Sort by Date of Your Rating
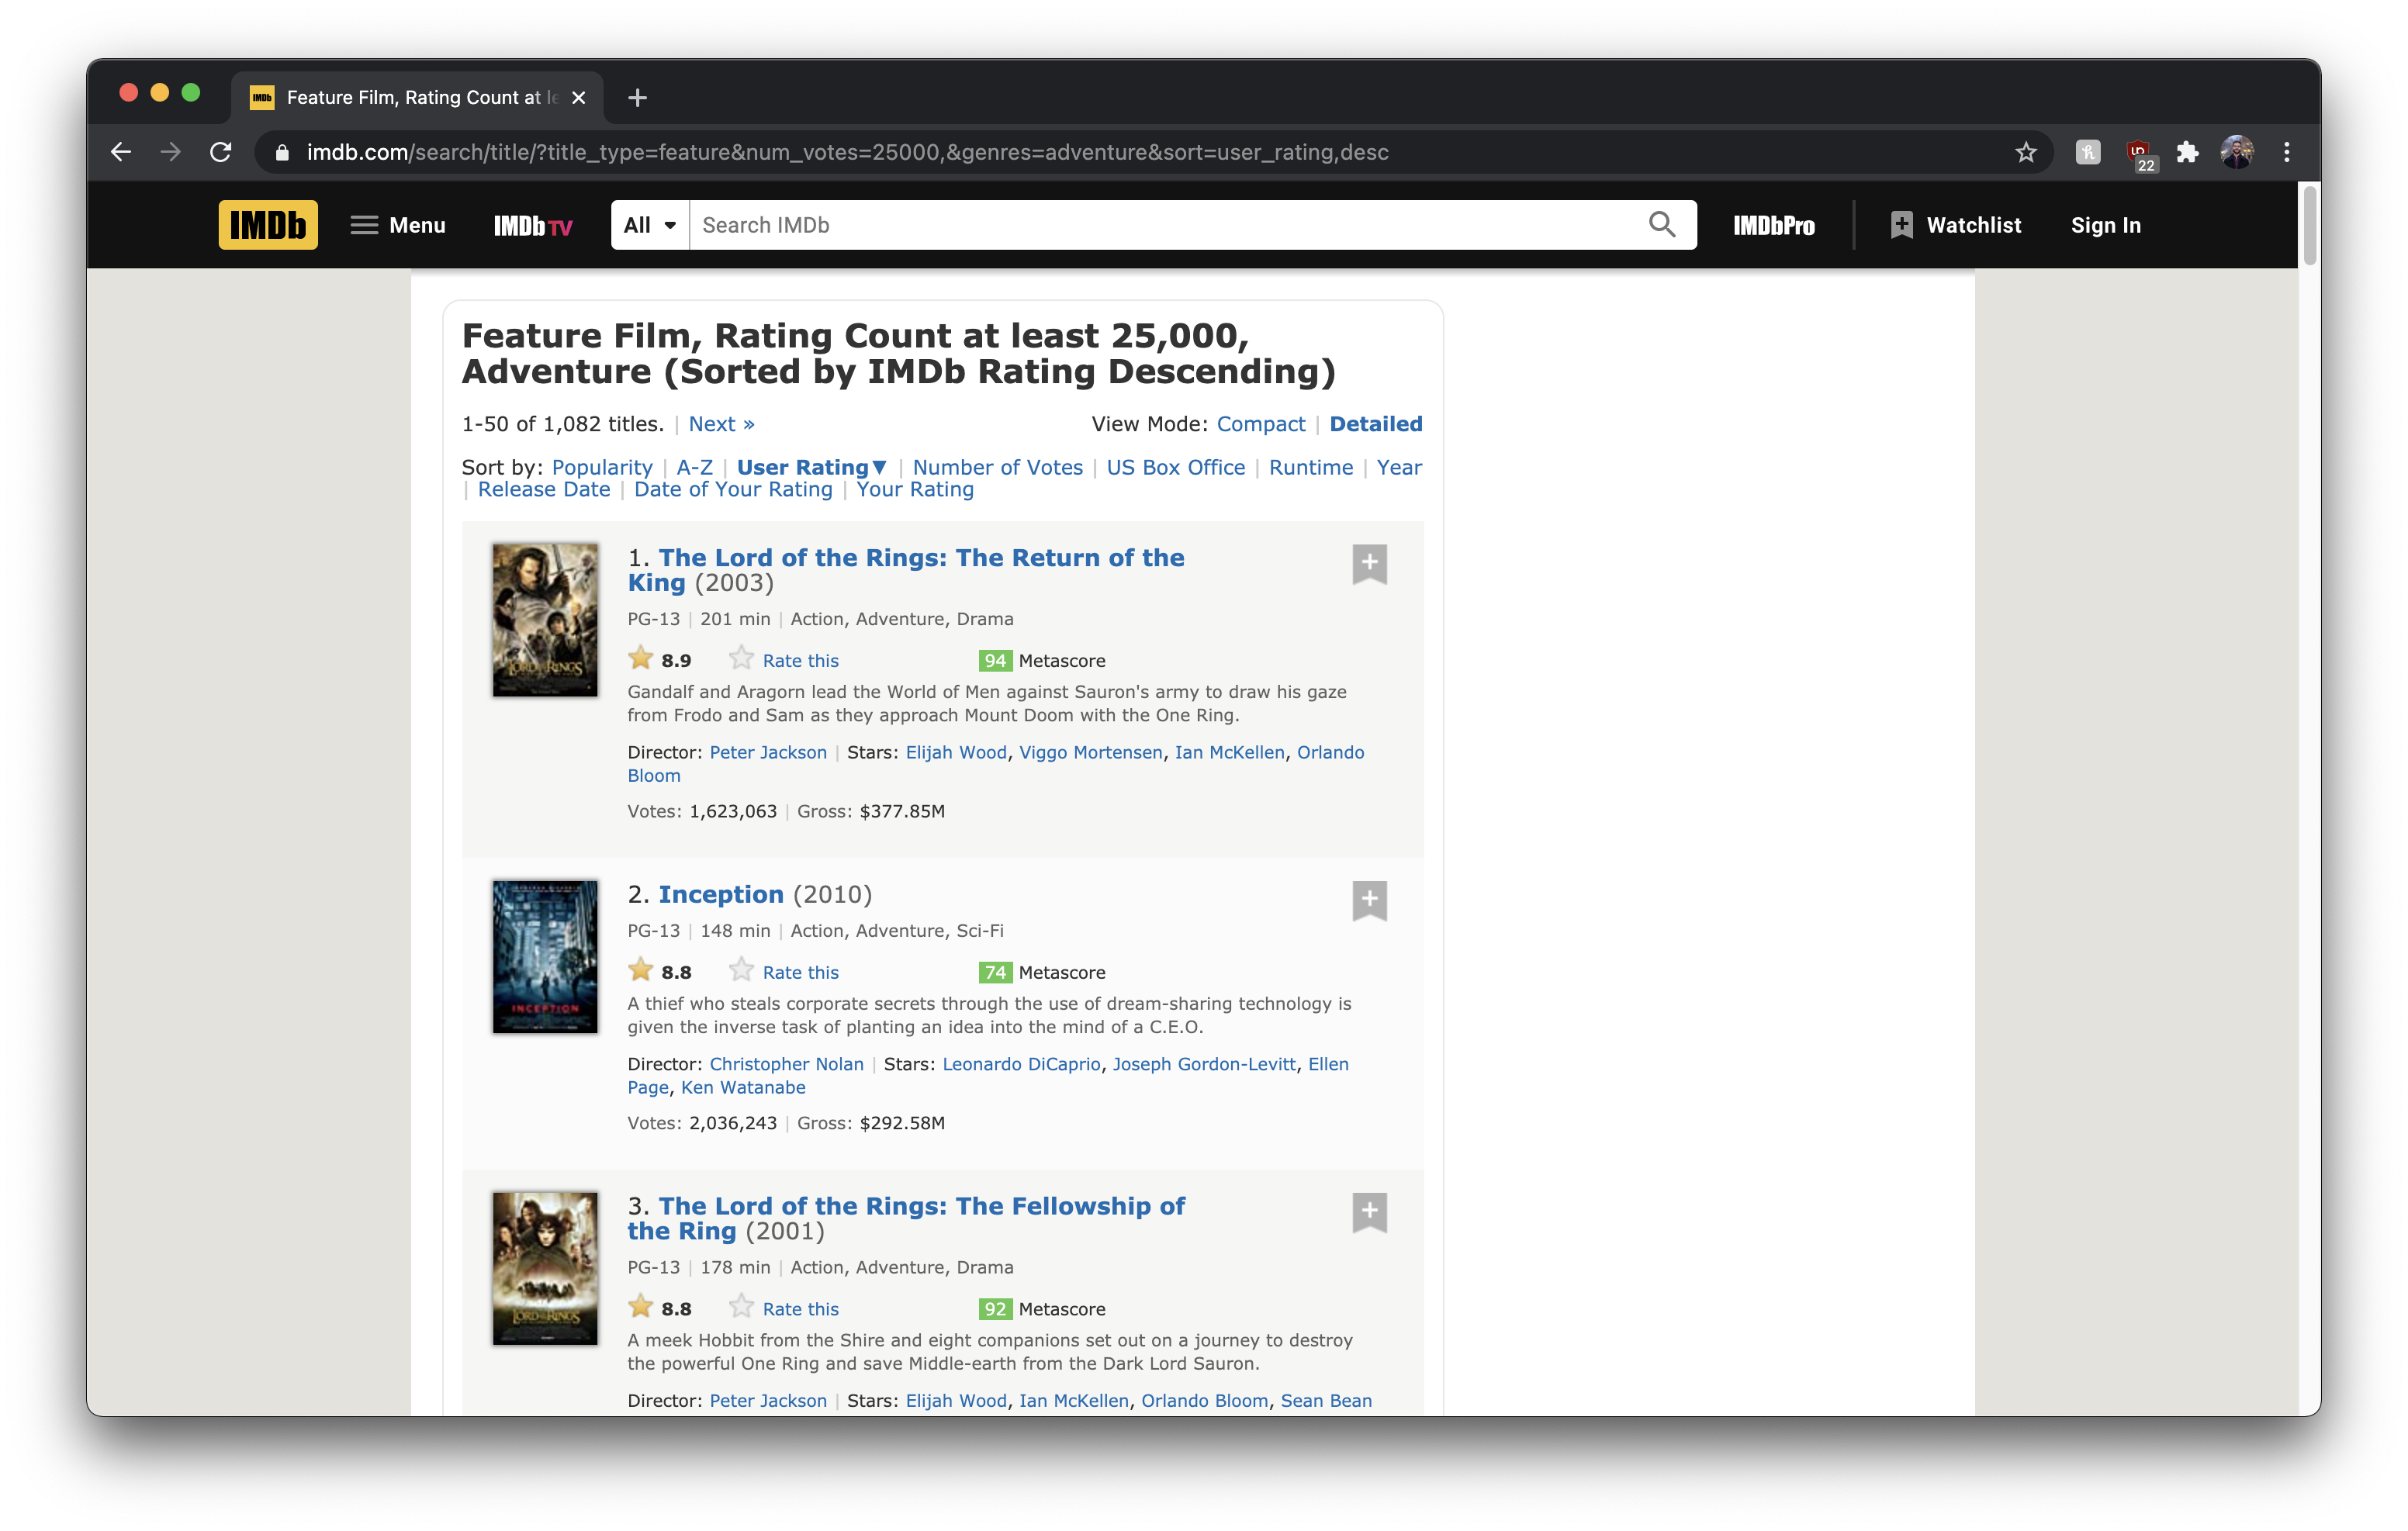Screen dimensions: 2408x1531 [732, 489]
